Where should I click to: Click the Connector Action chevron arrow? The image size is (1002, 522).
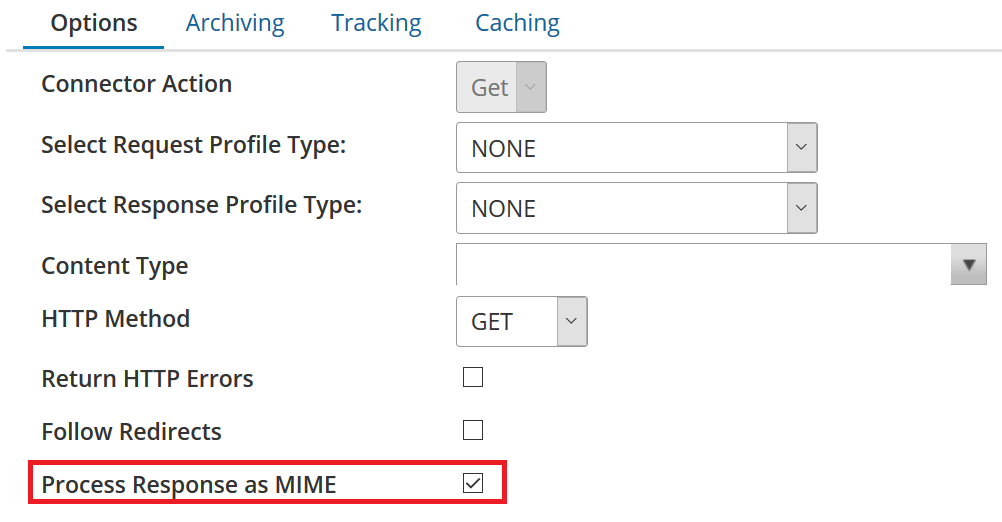point(531,88)
